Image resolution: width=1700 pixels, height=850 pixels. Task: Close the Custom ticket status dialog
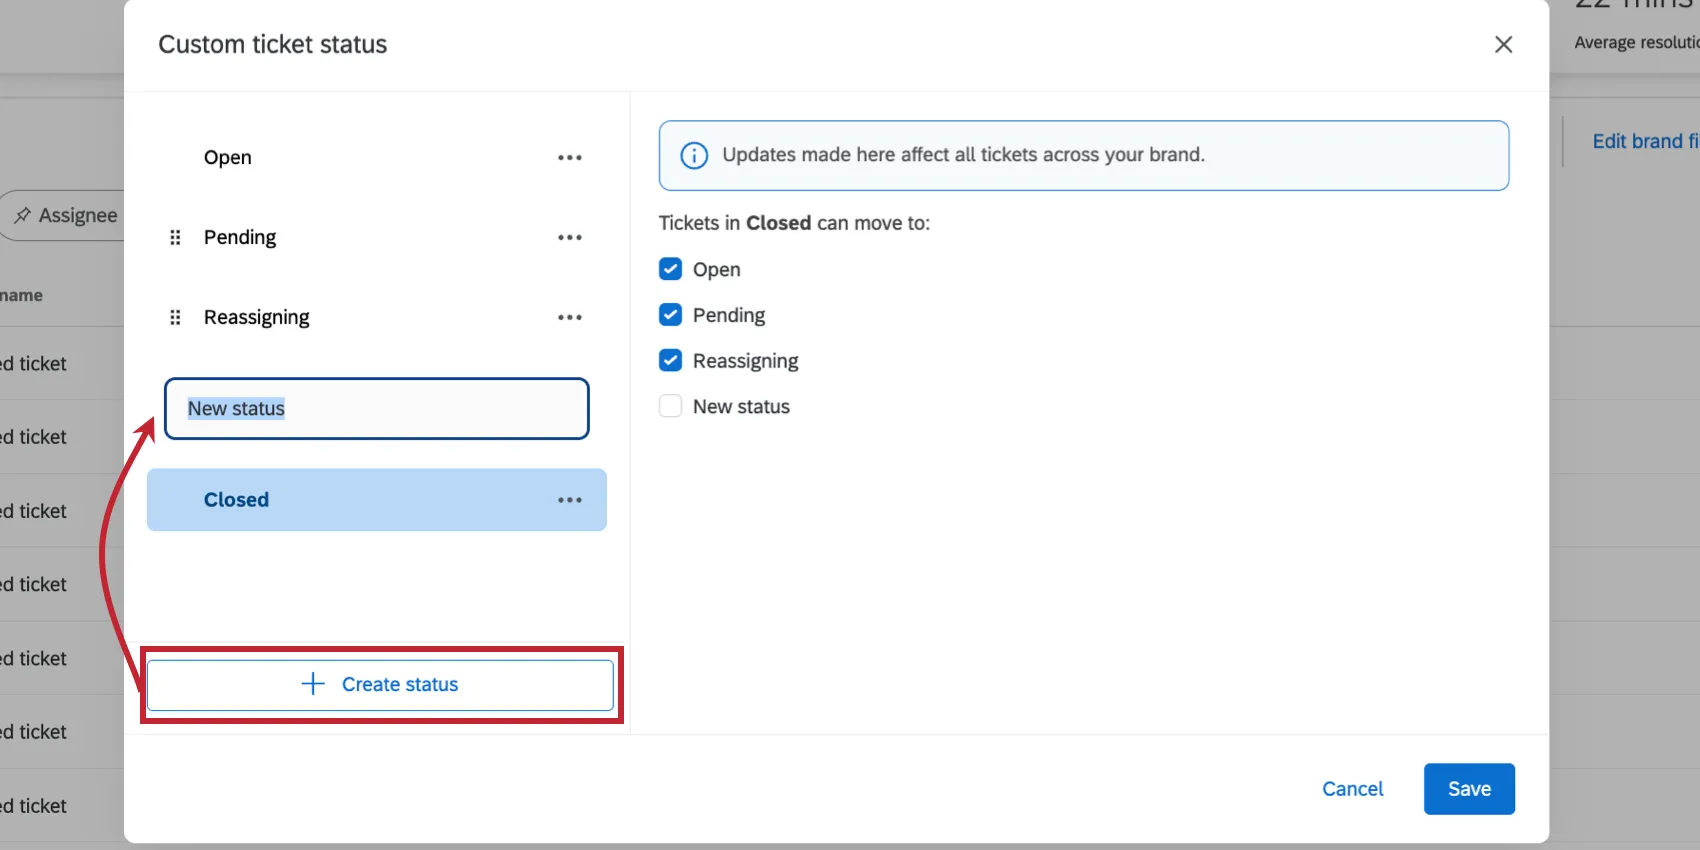click(x=1503, y=44)
